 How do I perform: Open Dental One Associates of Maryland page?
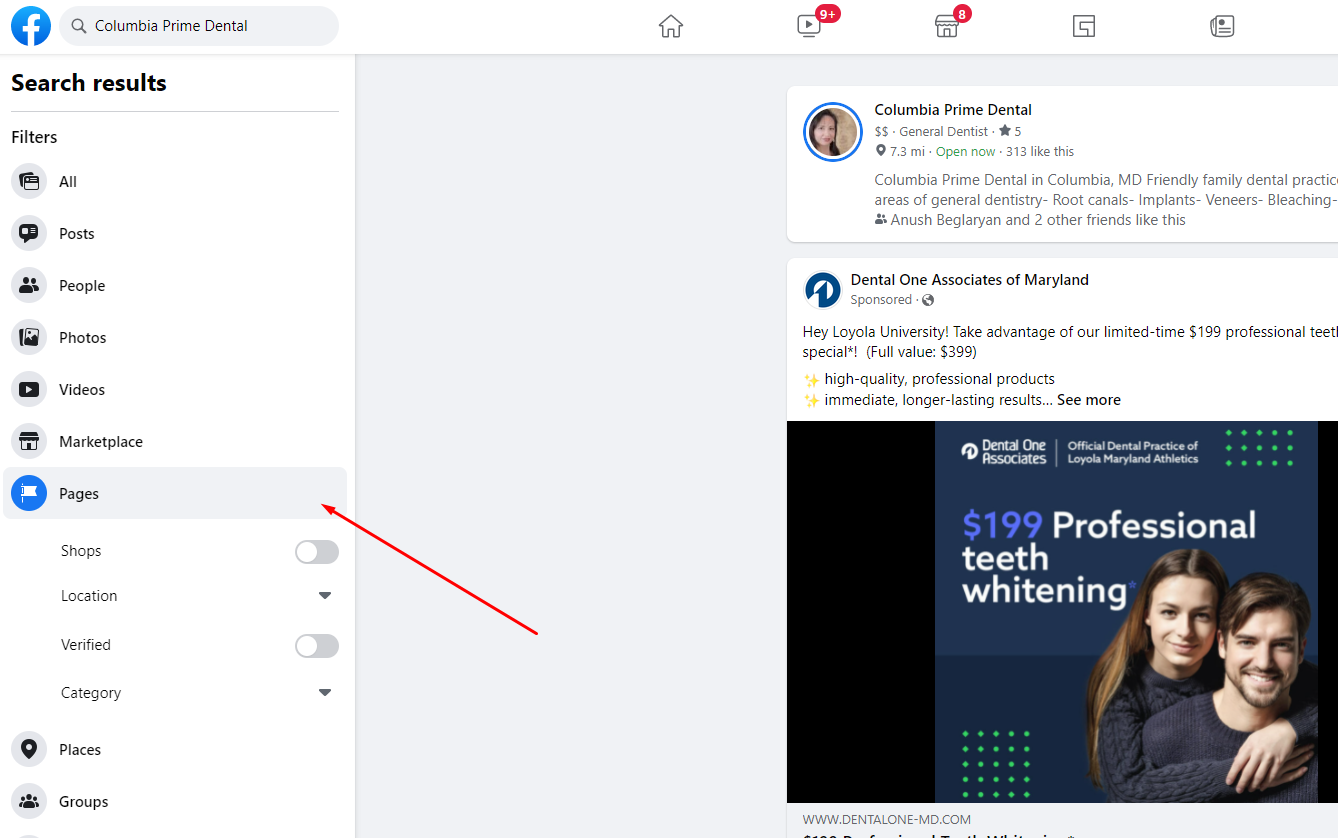click(969, 280)
